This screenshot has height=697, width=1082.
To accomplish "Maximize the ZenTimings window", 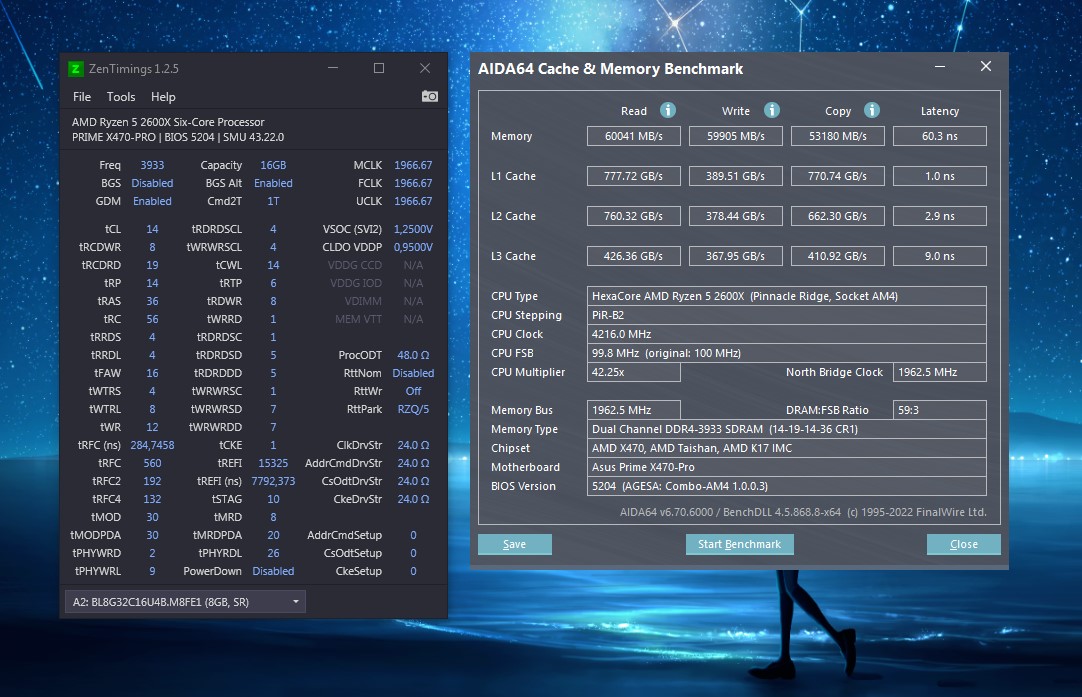I will pos(379,68).
